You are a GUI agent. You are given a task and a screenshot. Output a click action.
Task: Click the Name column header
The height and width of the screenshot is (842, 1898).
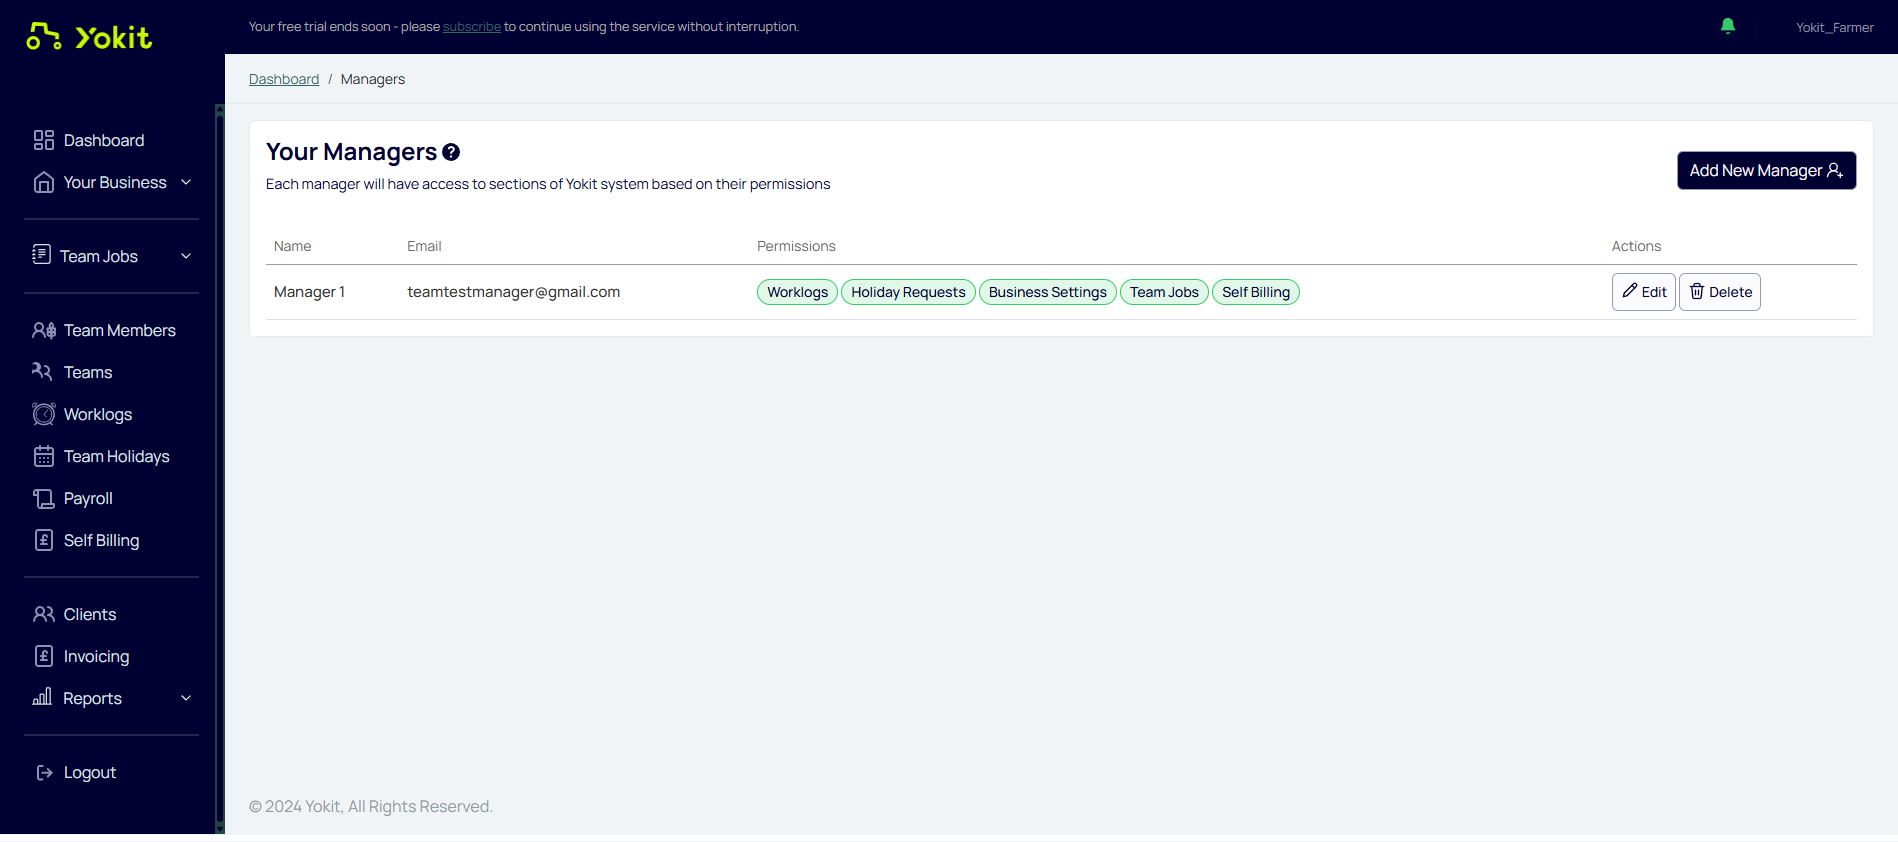(x=293, y=246)
